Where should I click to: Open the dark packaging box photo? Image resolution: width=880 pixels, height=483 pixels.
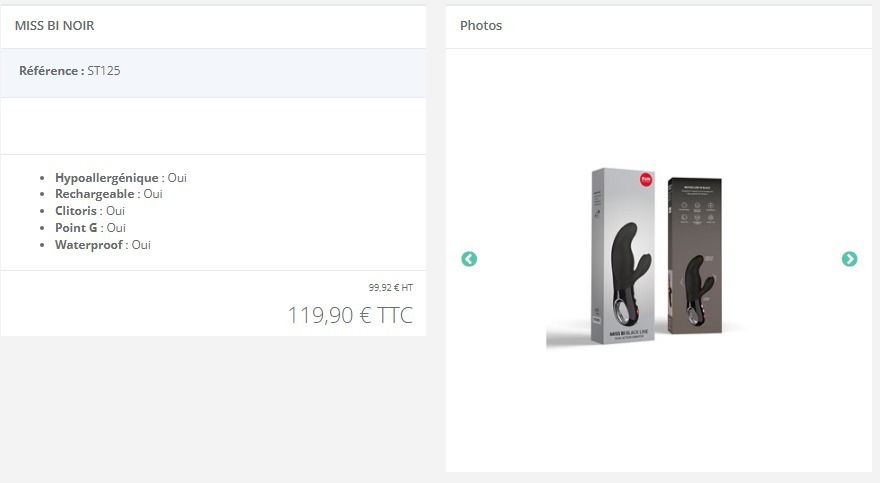point(695,256)
